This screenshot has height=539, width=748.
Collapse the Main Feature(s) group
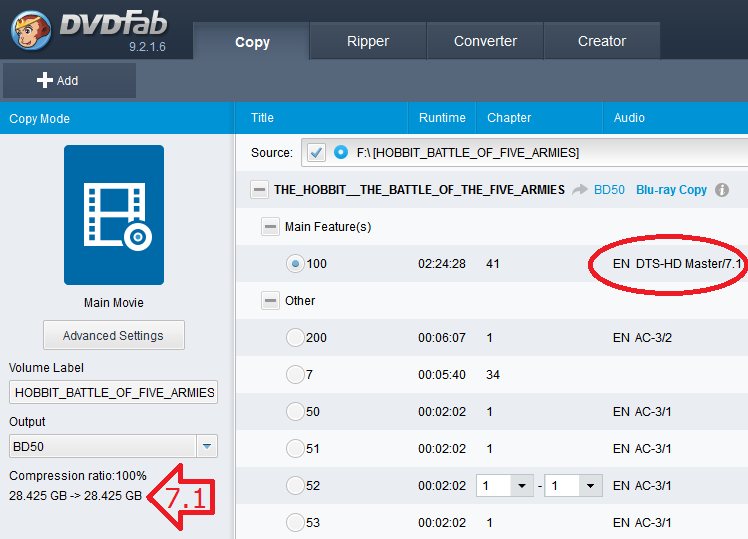point(270,227)
